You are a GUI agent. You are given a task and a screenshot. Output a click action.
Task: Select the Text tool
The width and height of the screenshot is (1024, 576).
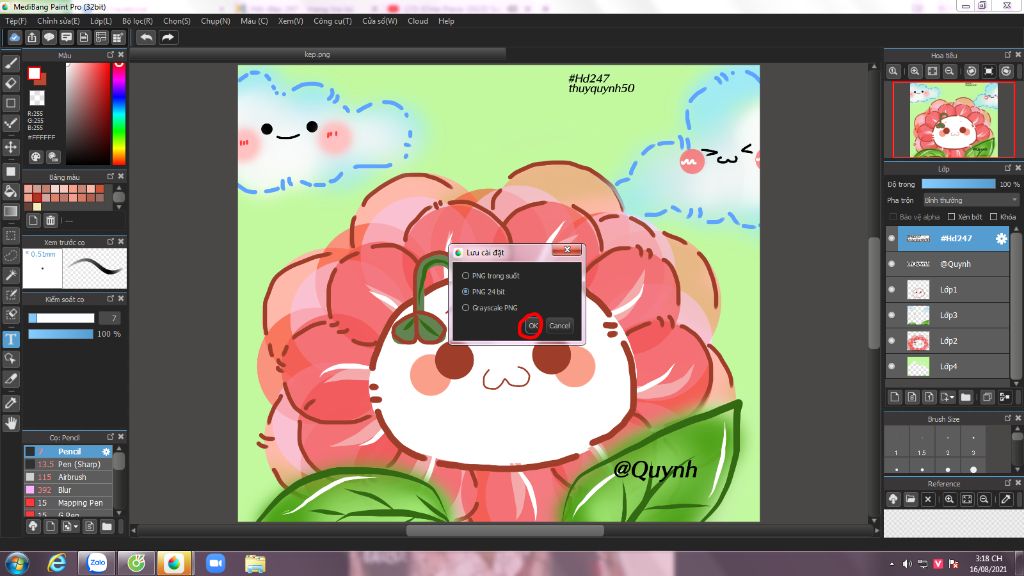(x=10, y=339)
